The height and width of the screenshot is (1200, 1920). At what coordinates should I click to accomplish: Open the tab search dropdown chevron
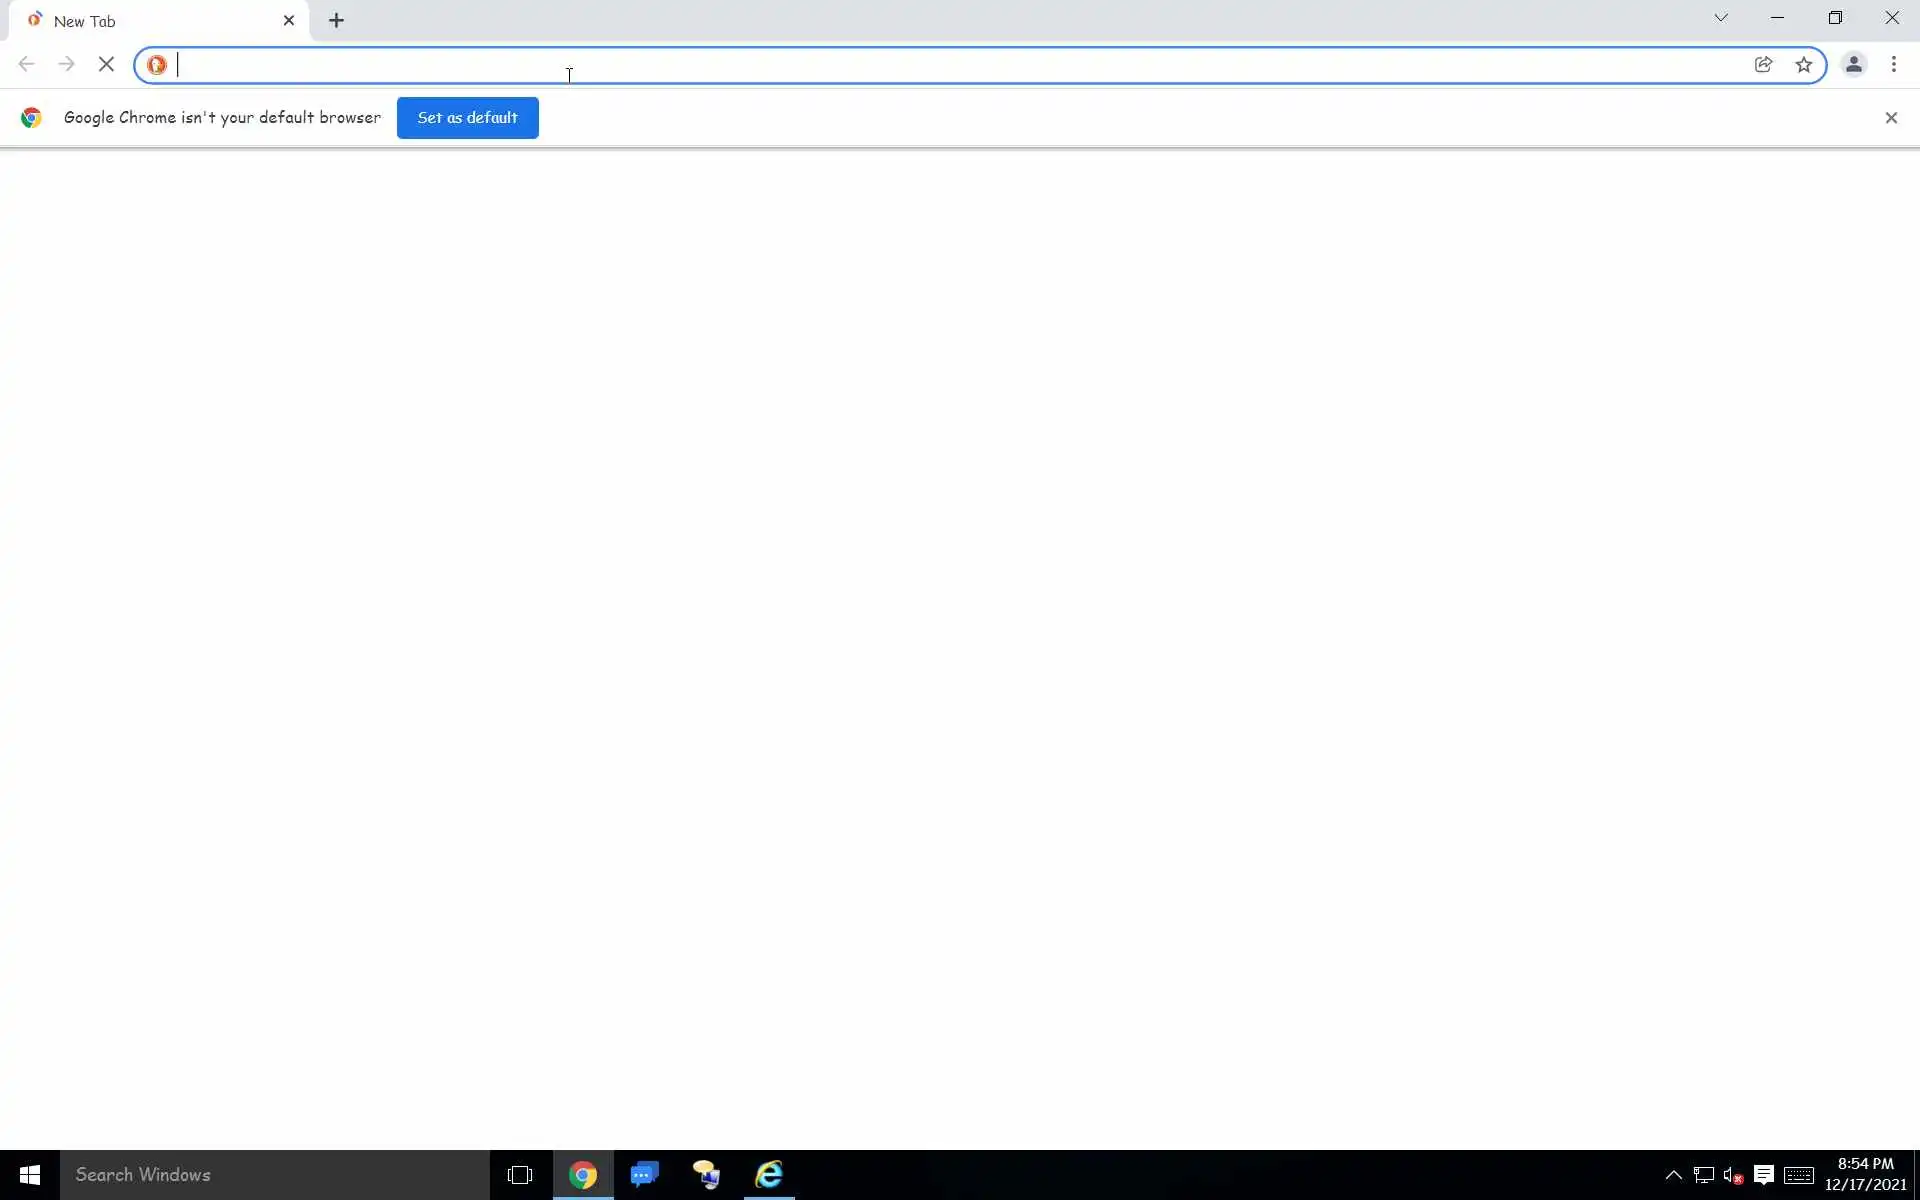point(1720,18)
